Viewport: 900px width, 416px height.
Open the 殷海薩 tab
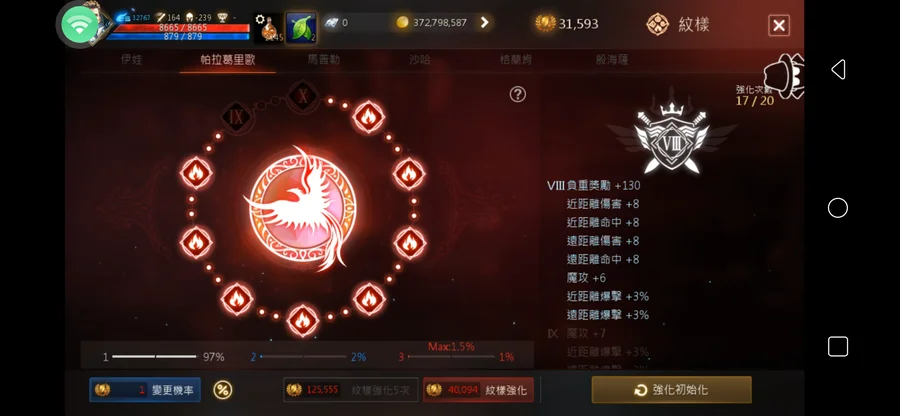(x=612, y=60)
